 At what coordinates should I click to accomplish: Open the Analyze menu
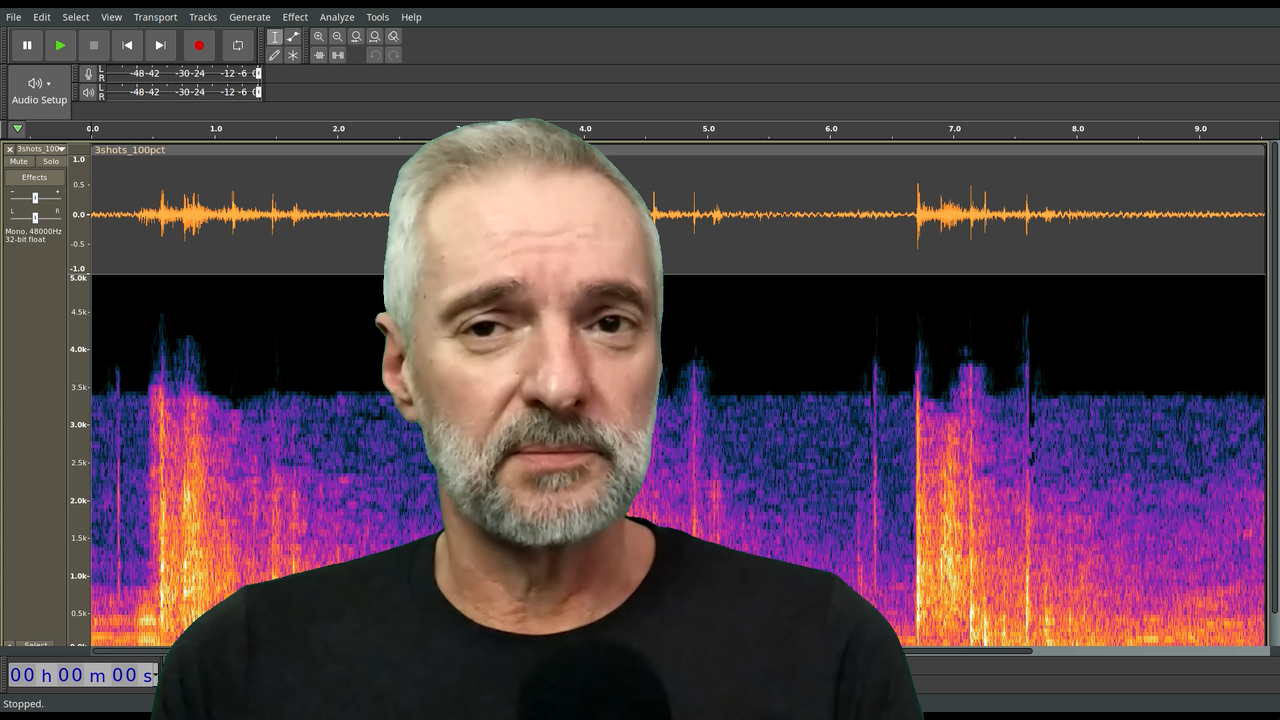337,17
